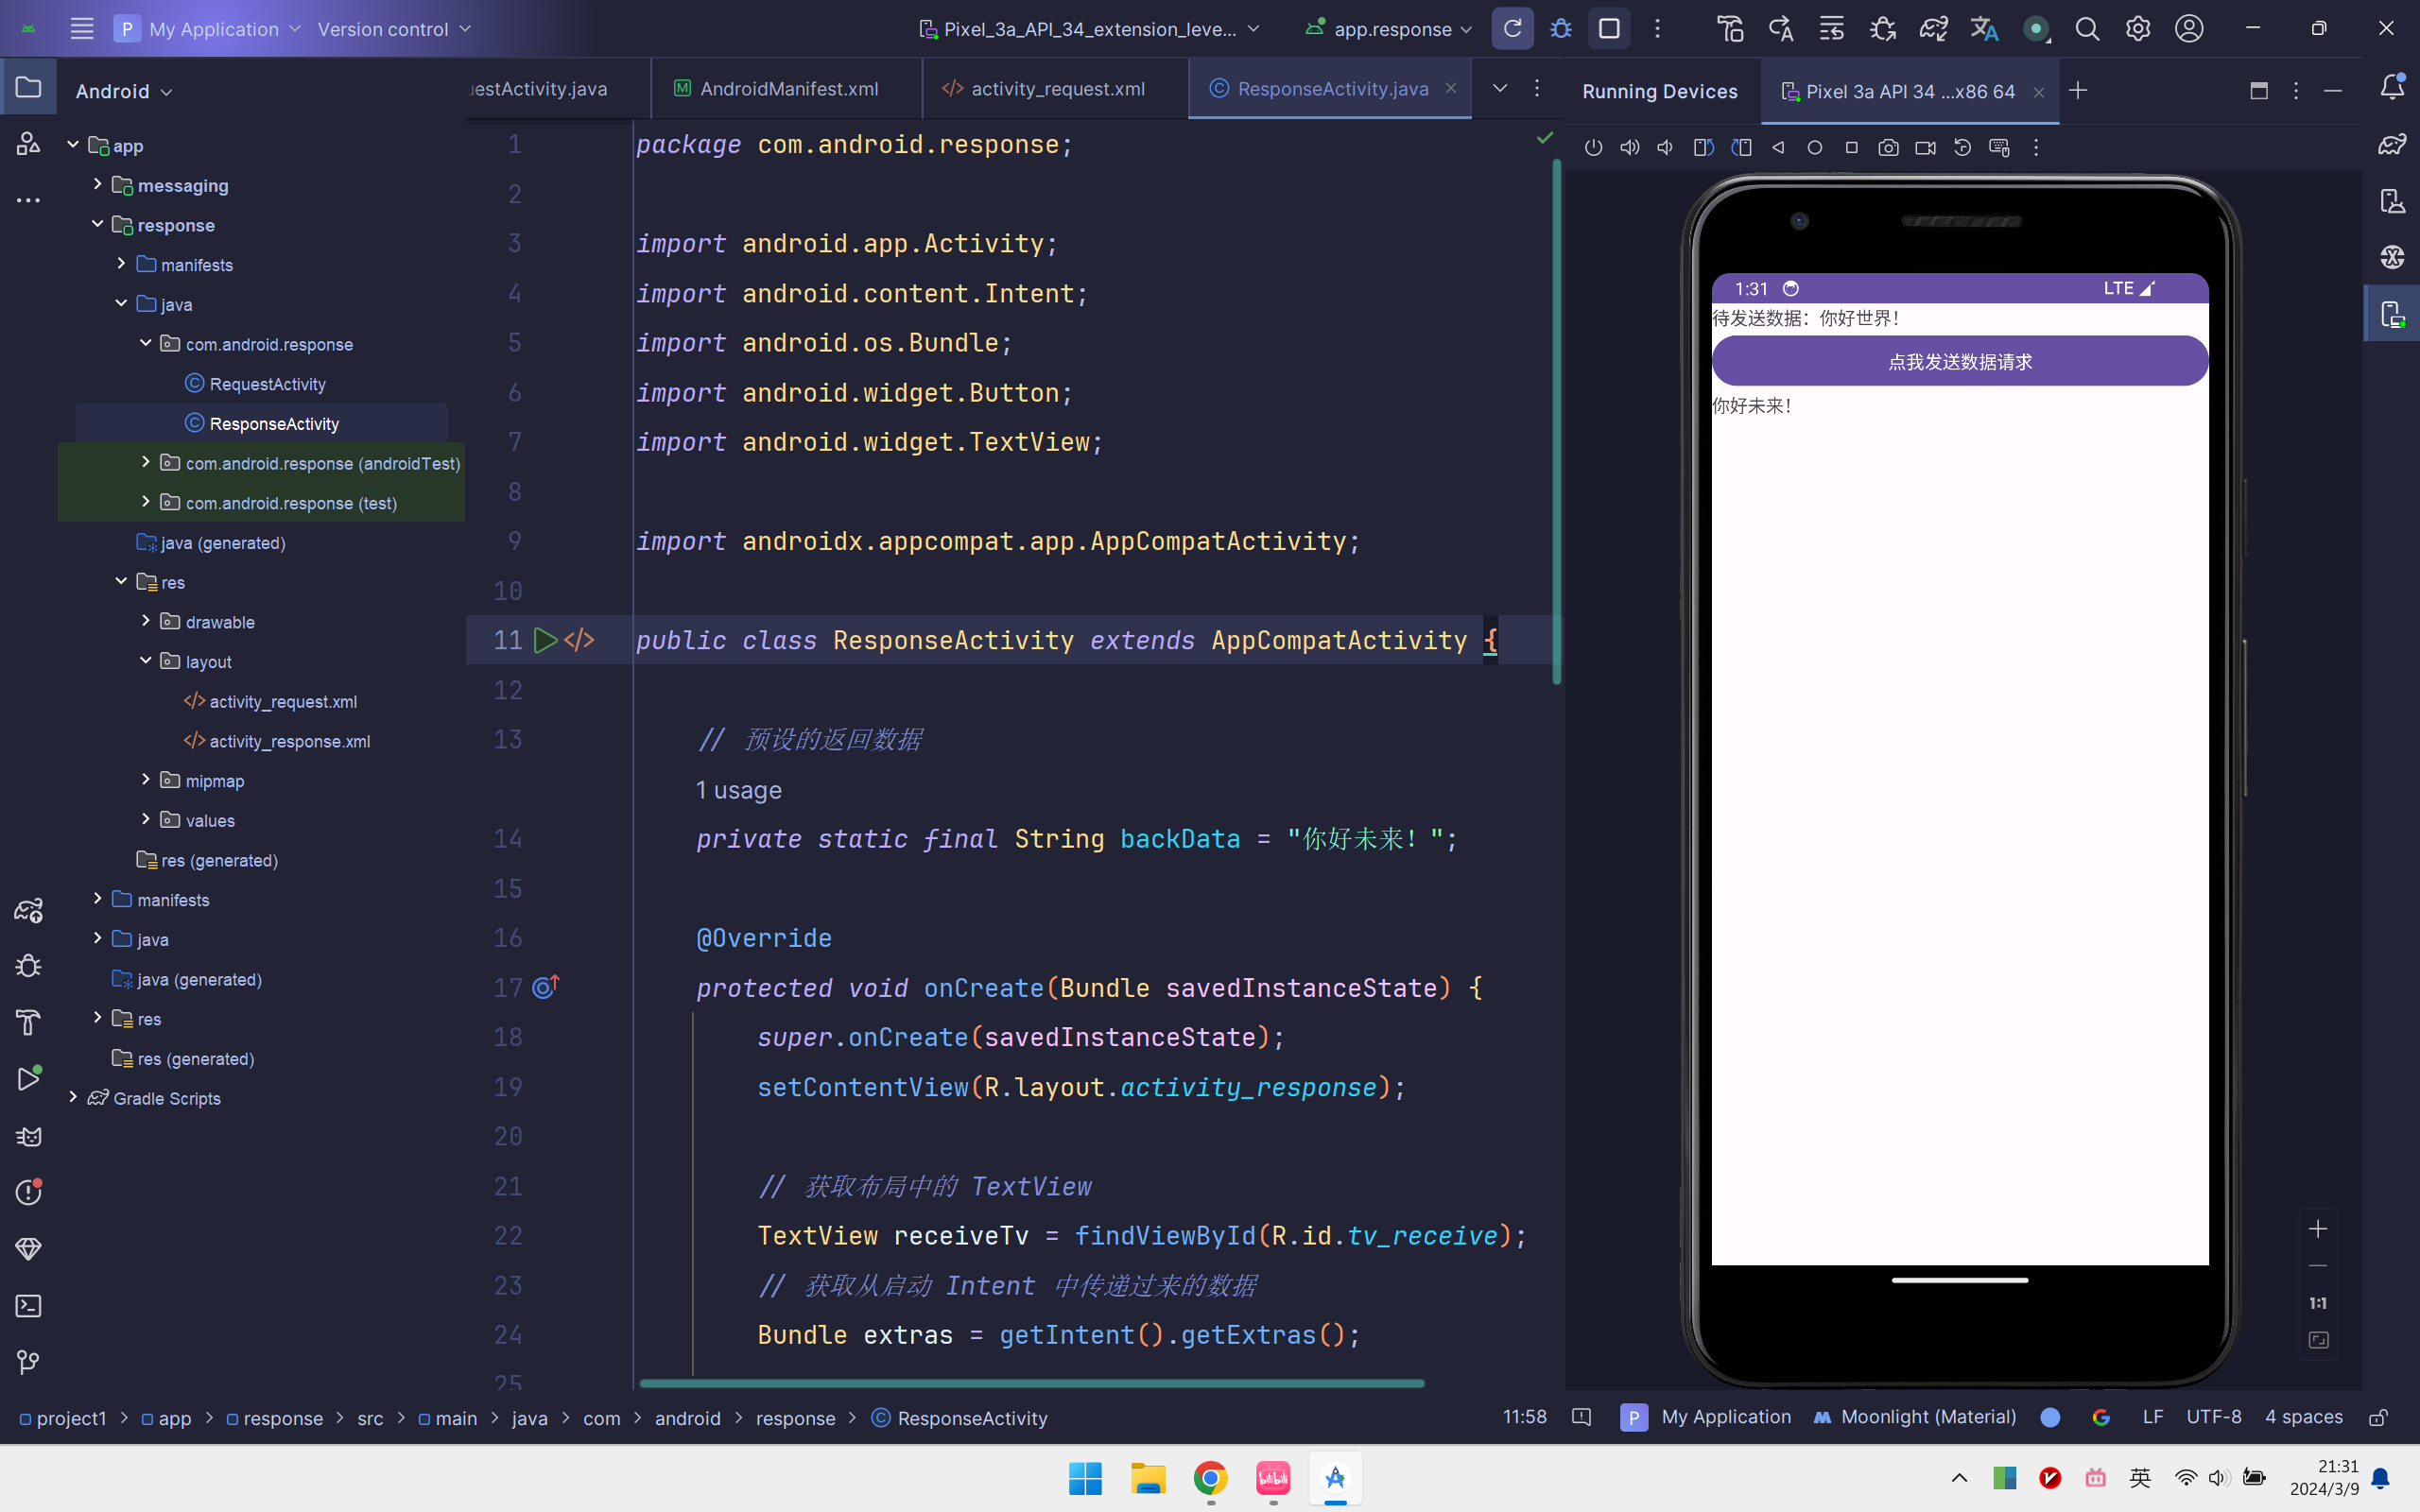Open the app.response run configuration dropdown
2420x1512 pixels.
pos(1389,29)
